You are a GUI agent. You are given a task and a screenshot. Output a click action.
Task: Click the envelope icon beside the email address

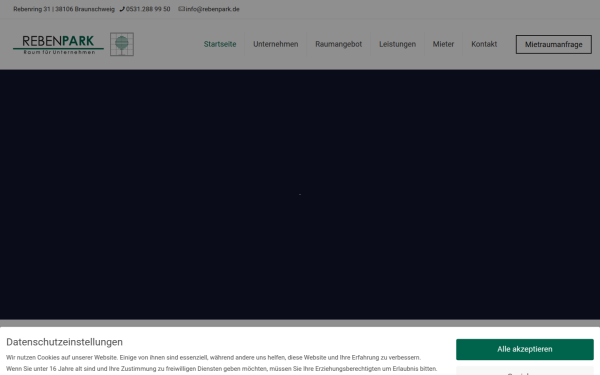click(181, 9)
